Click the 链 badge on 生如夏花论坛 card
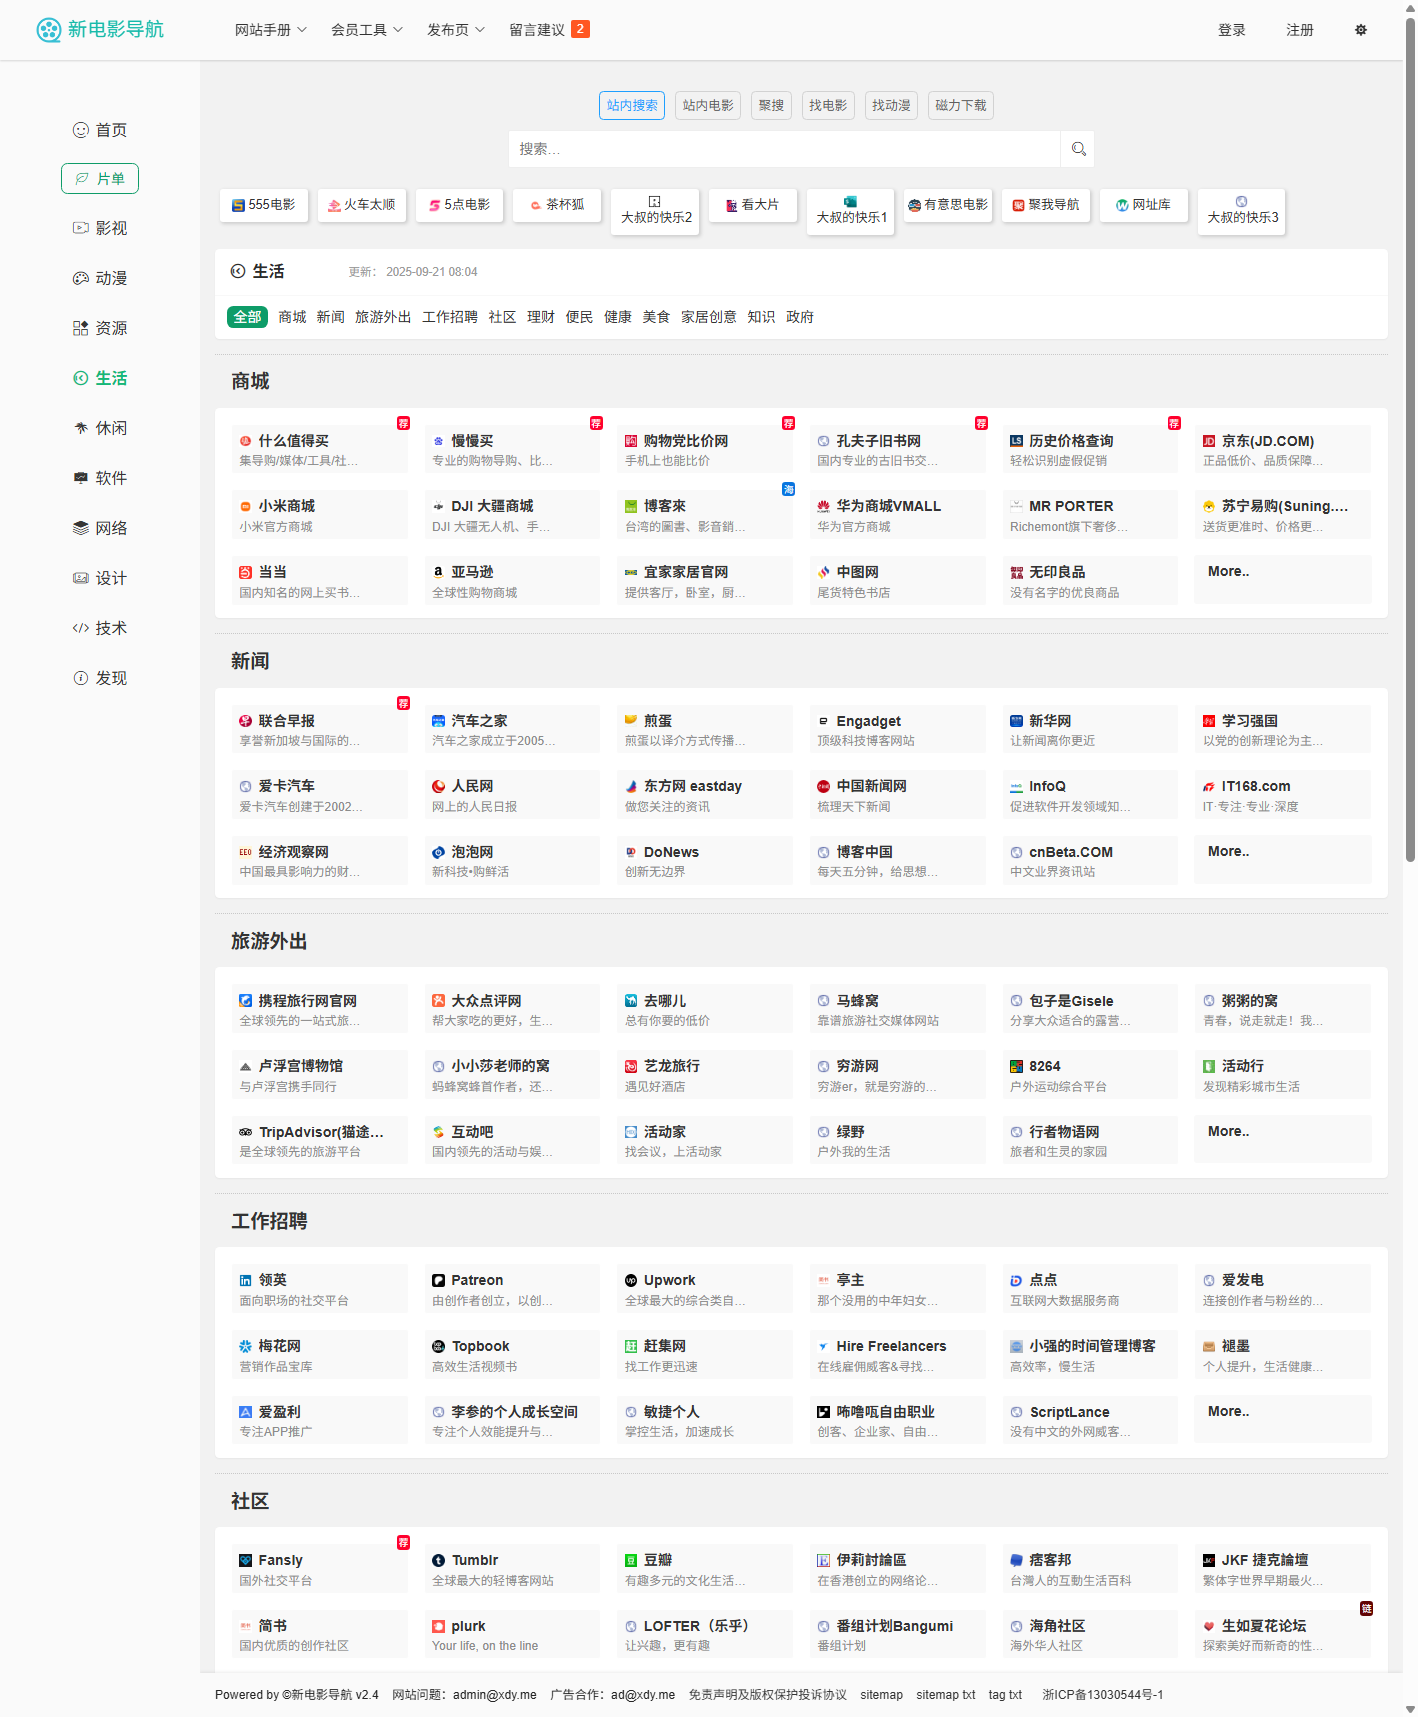 (1366, 1608)
